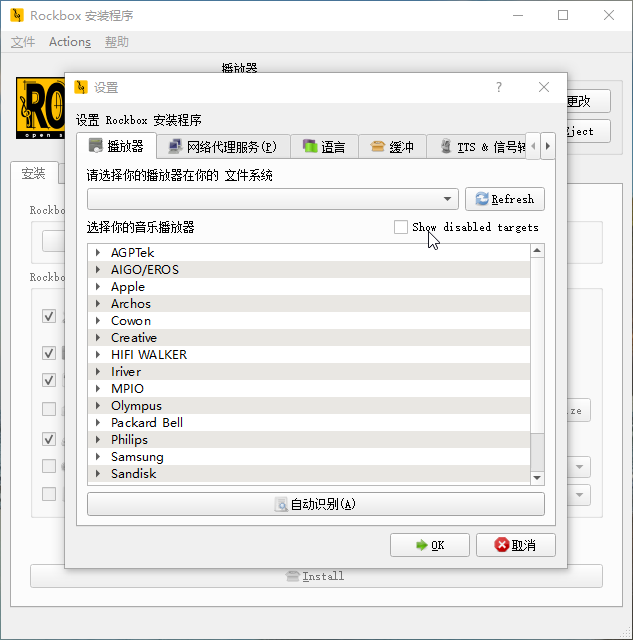Toggle the second unchecked checkbox in the main window
The height and width of the screenshot is (640, 633).
tap(49, 466)
